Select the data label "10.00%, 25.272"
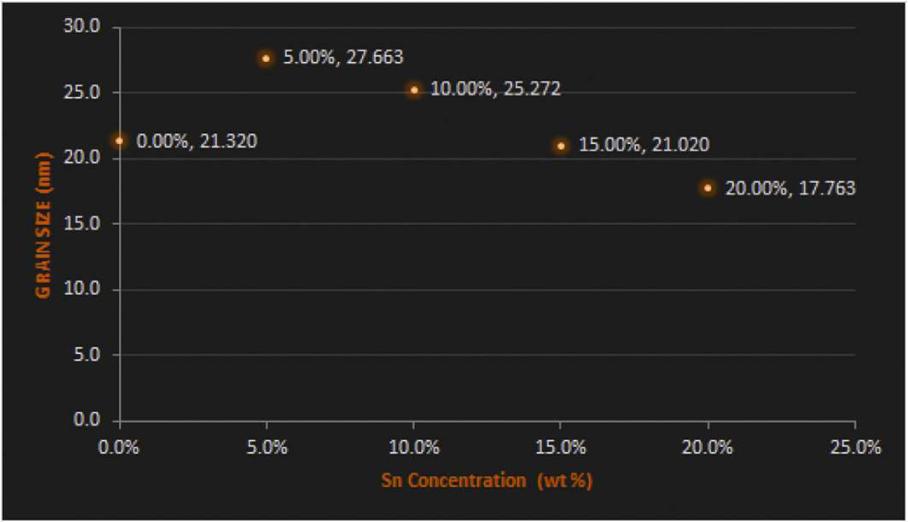 coord(496,90)
